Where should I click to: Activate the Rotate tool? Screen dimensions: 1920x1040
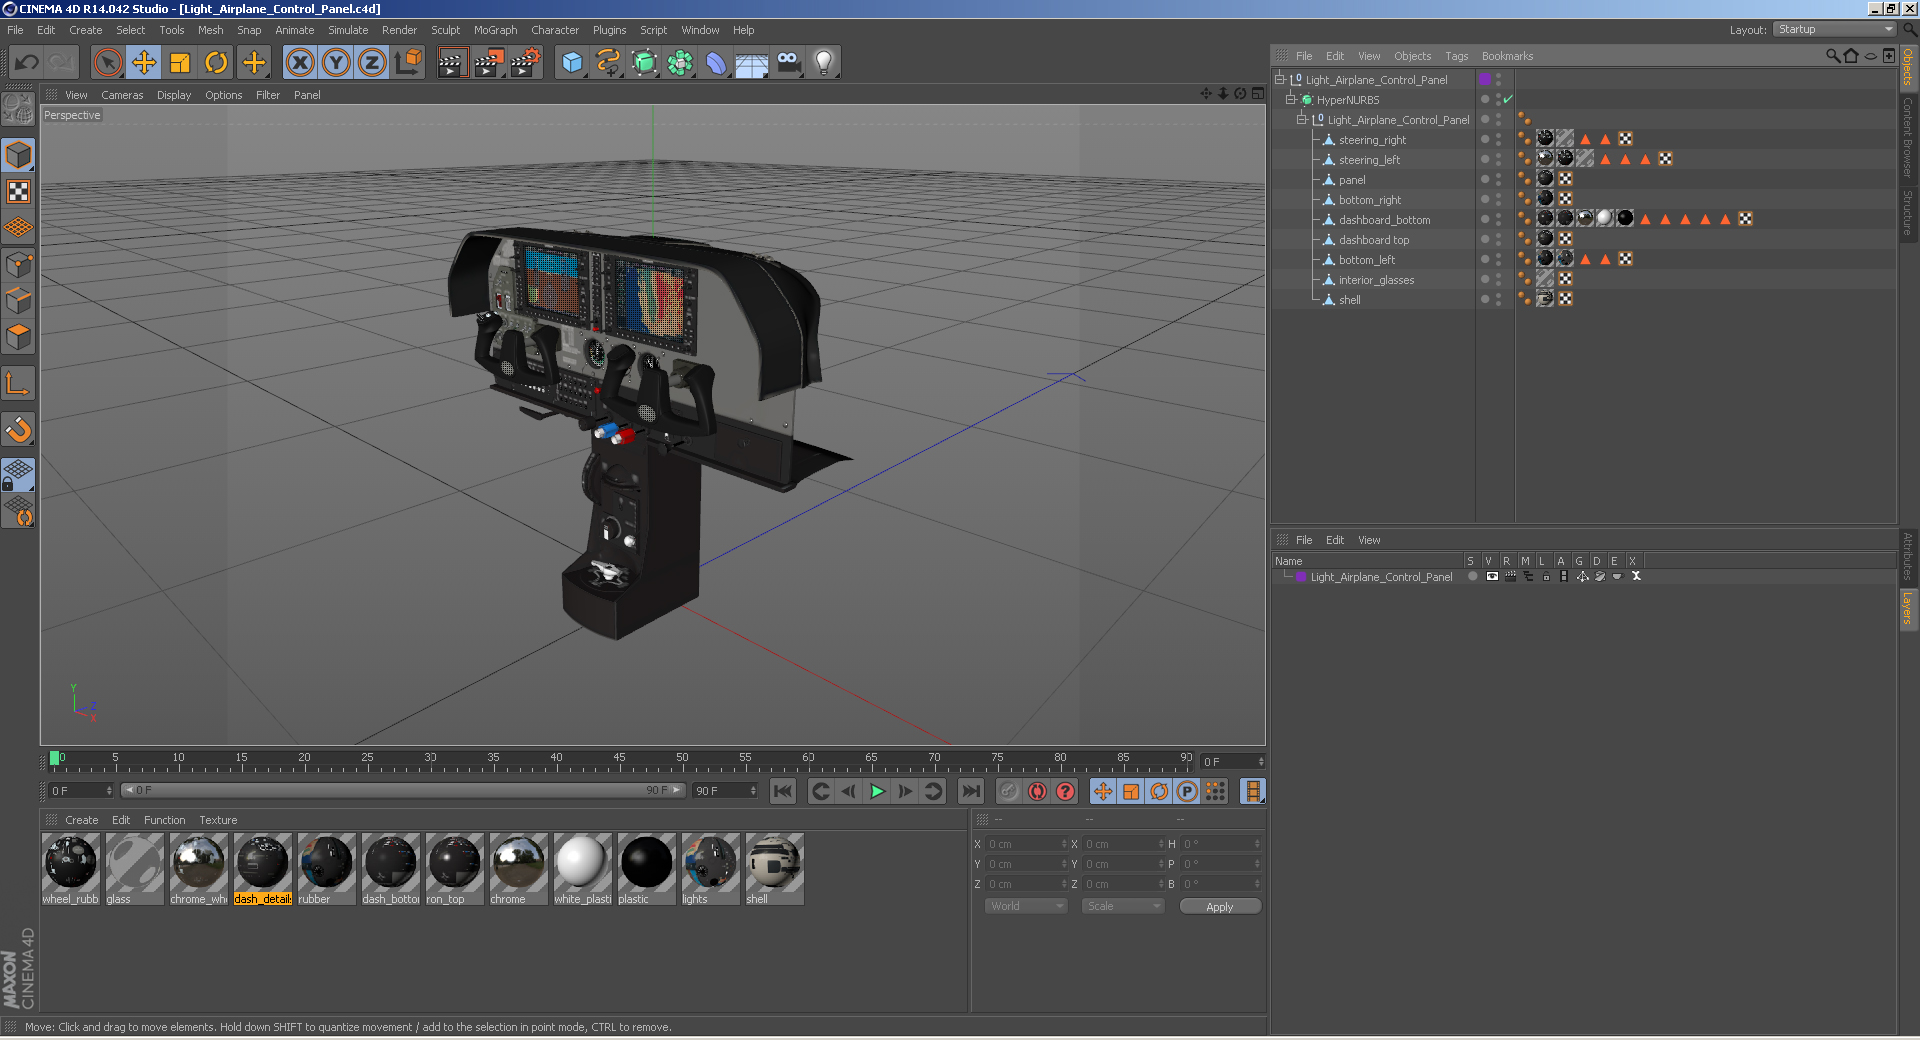coord(216,63)
